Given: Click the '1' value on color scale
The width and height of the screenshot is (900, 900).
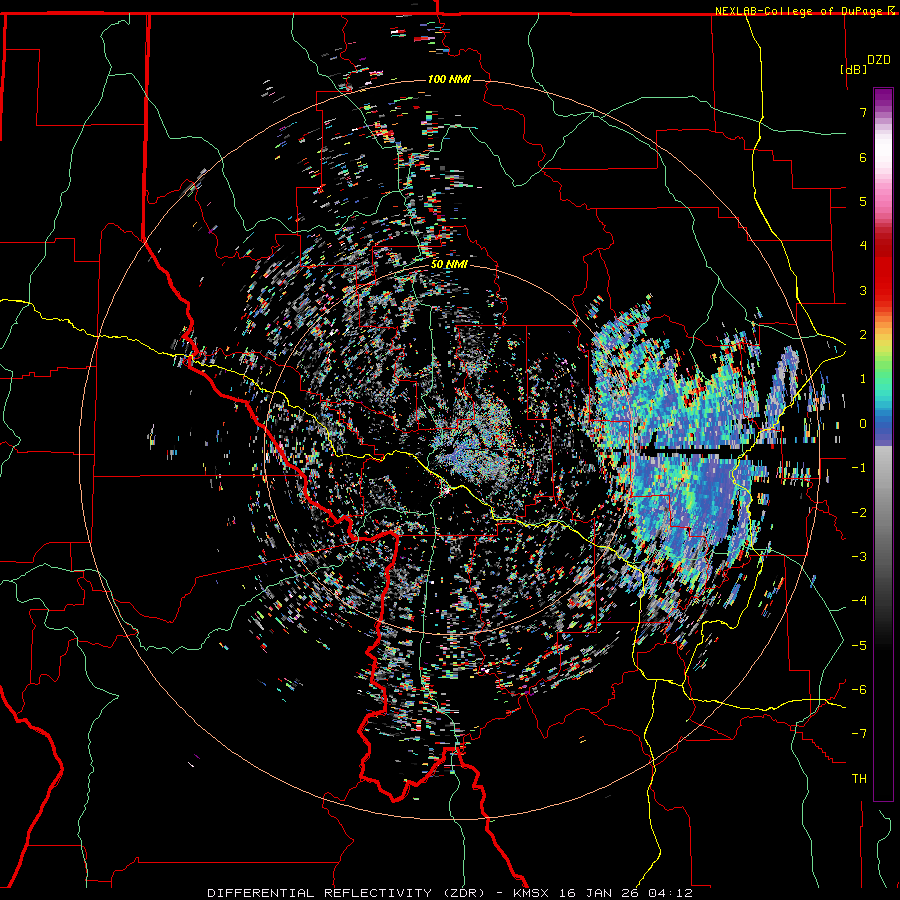Looking at the screenshot, I should coord(863,379).
